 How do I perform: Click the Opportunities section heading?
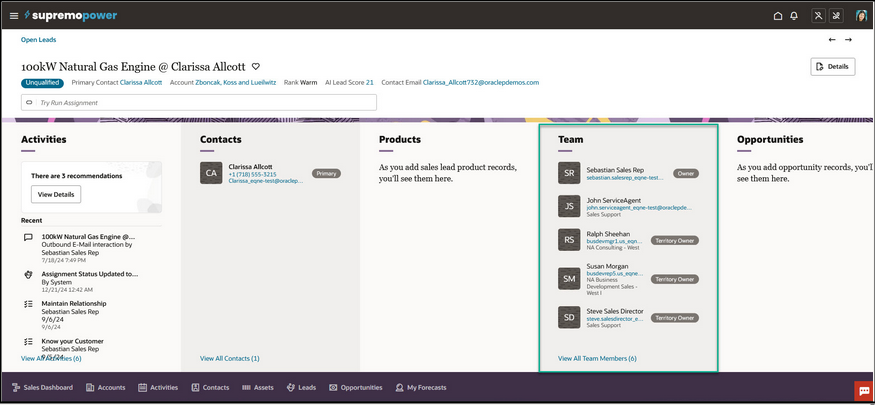770,139
